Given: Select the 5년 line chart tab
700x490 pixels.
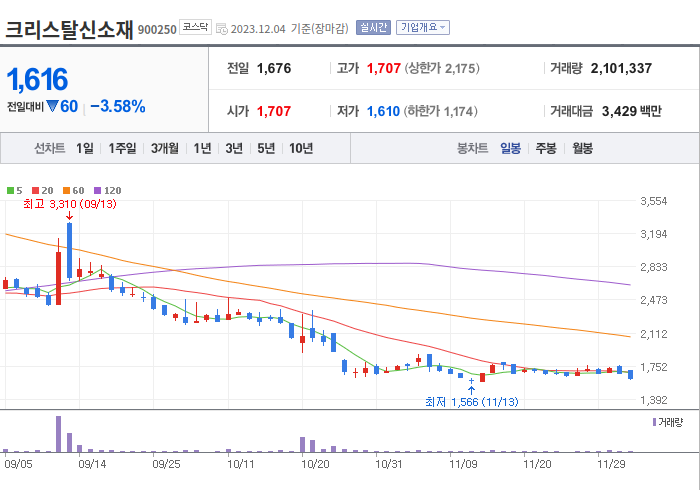Looking at the screenshot, I should pyautogui.click(x=266, y=148).
